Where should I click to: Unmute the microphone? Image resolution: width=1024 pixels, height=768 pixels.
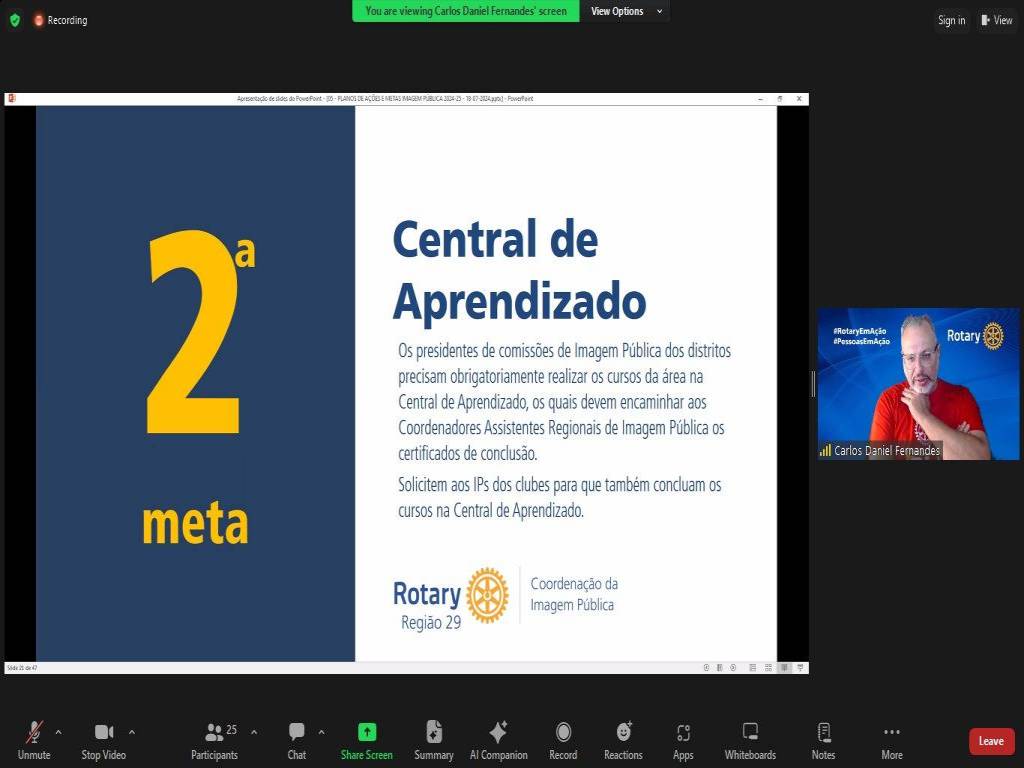point(34,740)
